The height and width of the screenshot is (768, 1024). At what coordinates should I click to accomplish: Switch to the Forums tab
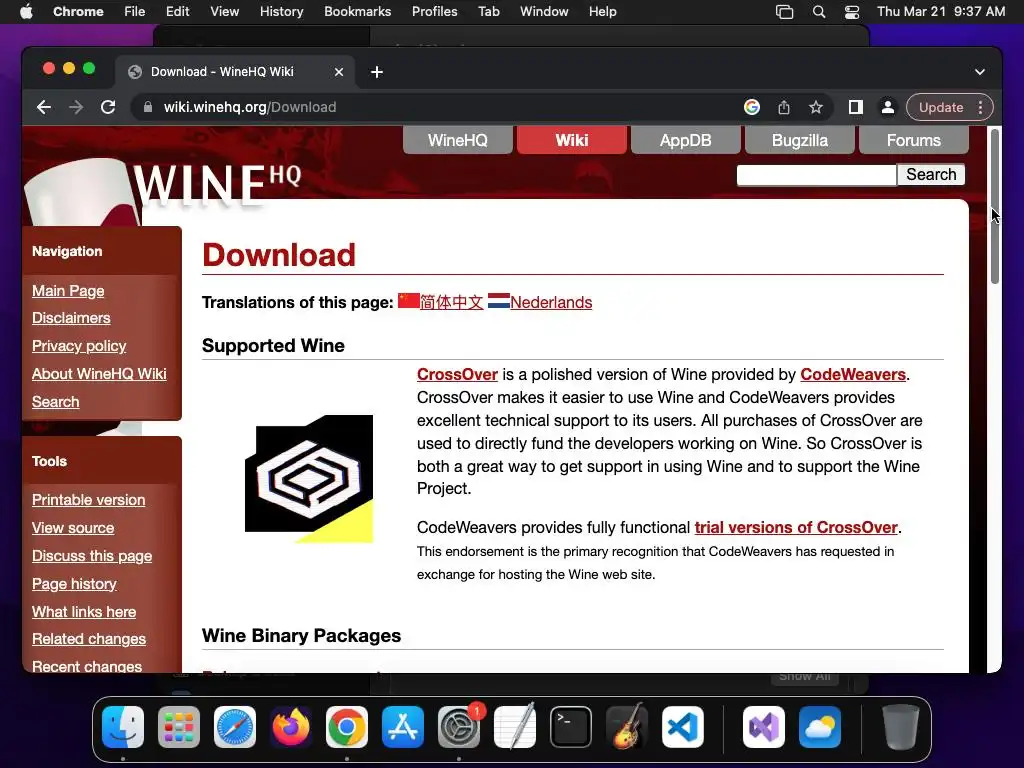[914, 140]
